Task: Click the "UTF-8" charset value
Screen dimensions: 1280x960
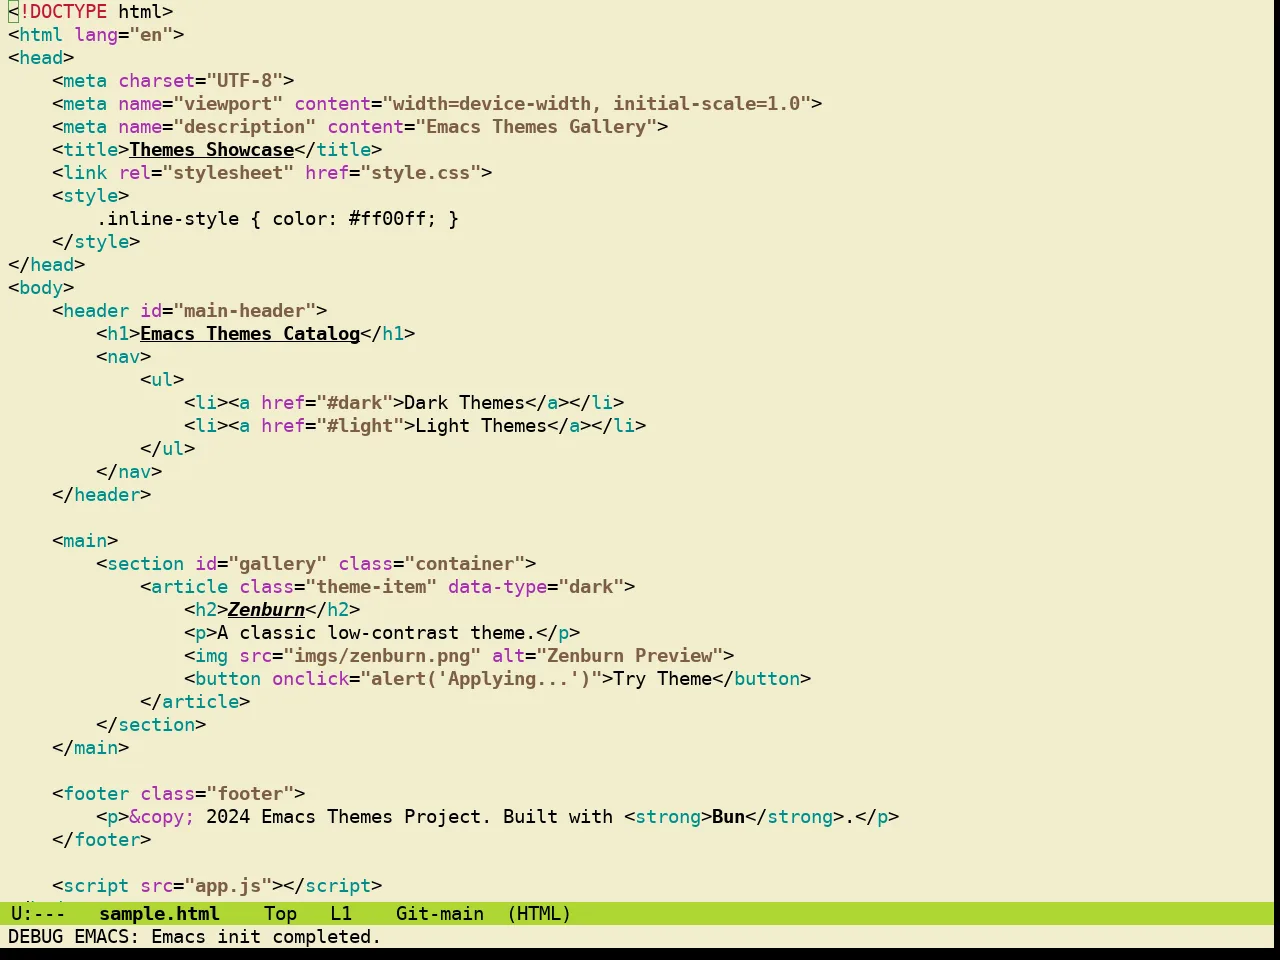Action: pos(244,81)
